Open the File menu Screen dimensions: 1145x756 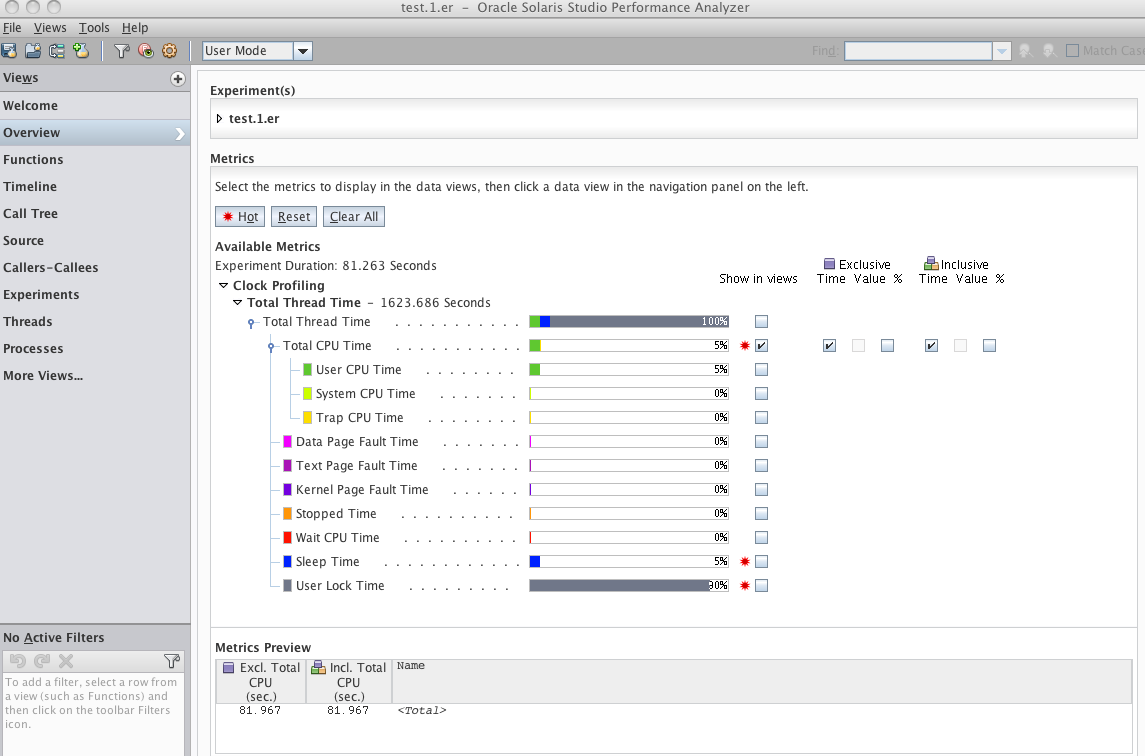(x=12, y=28)
